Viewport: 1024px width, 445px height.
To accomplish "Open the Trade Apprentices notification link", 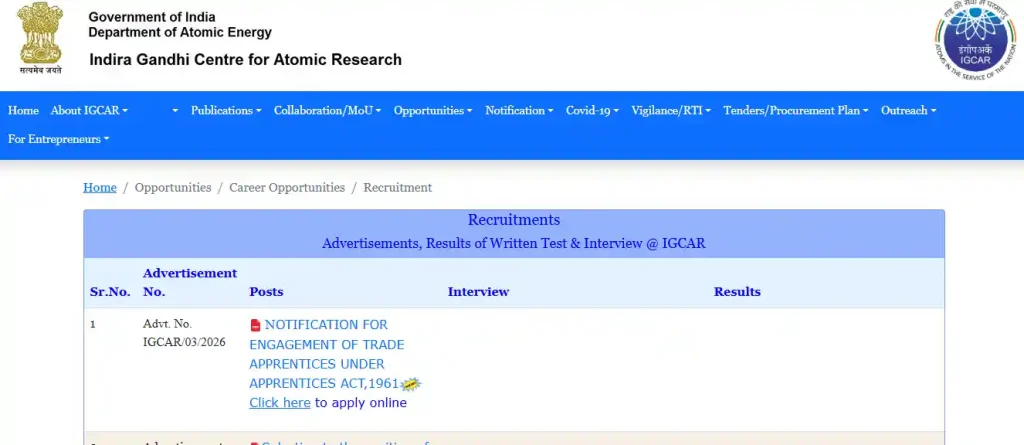I will (327, 354).
